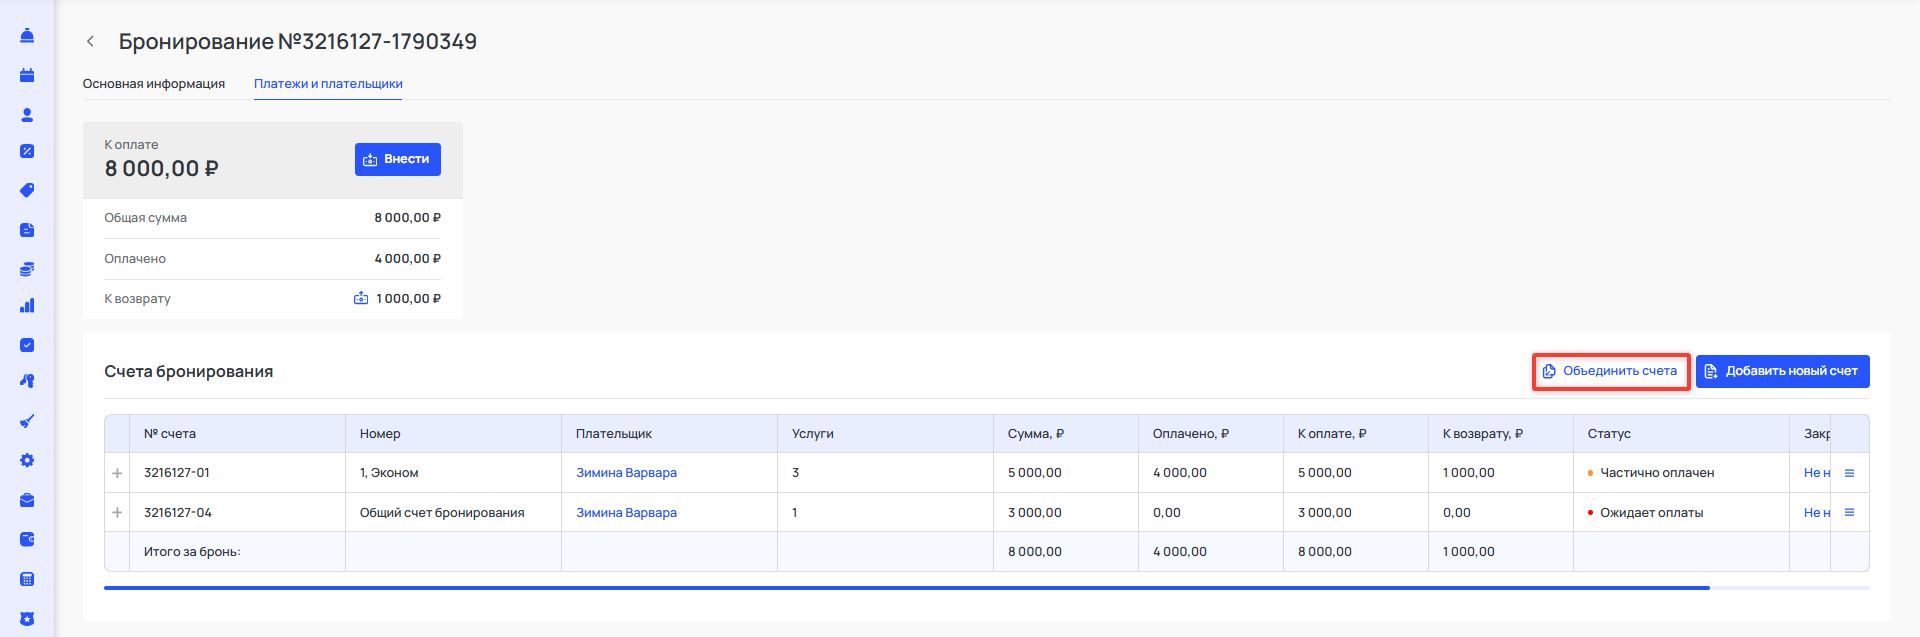Switch to Основная информация tab
The image size is (1920, 637).
[x=154, y=84]
